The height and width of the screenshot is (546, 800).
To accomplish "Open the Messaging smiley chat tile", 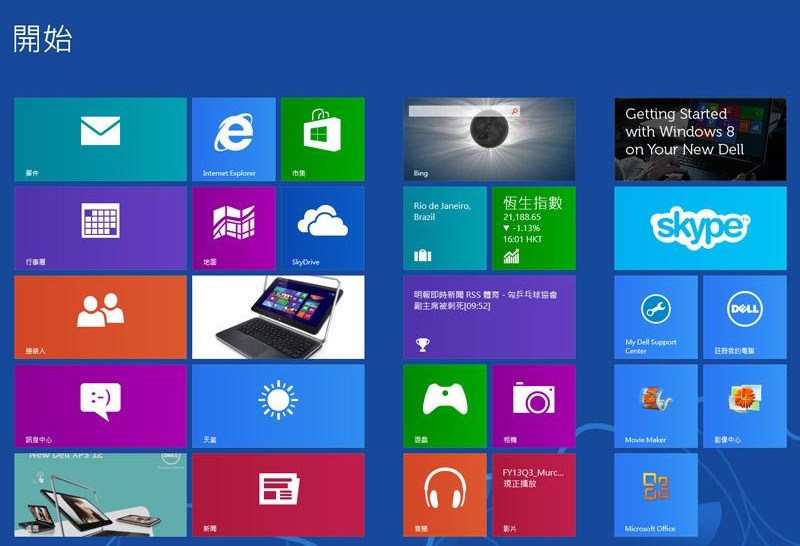I will pyautogui.click(x=100, y=405).
